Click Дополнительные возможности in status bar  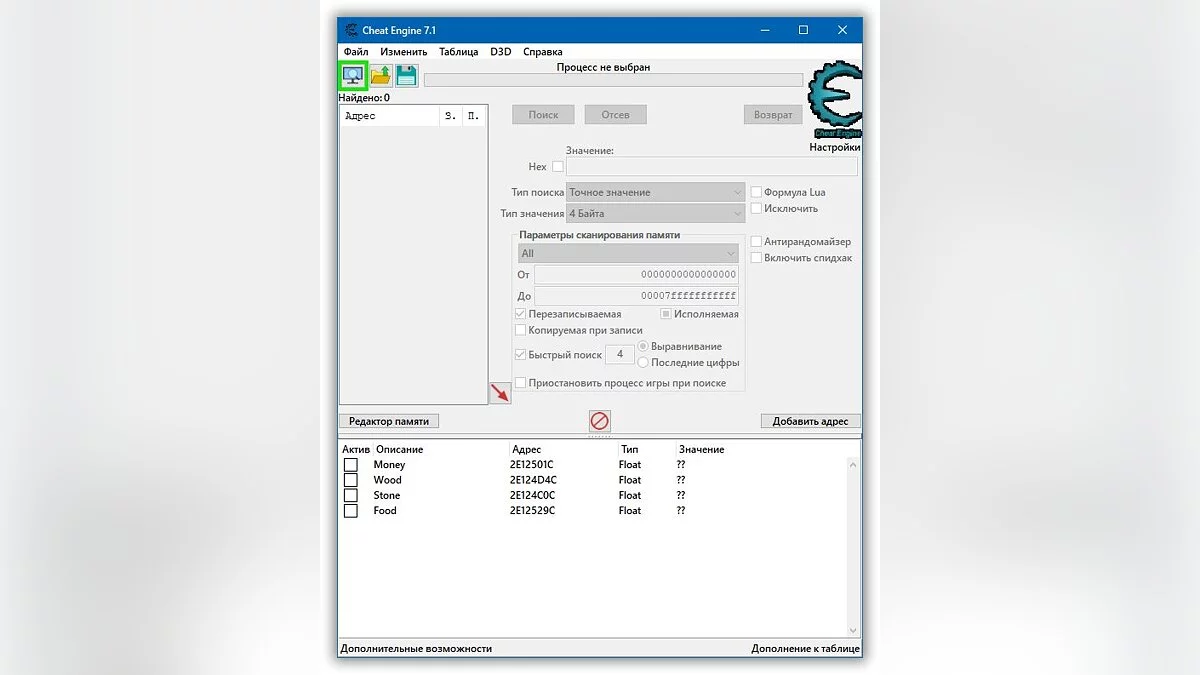click(416, 649)
